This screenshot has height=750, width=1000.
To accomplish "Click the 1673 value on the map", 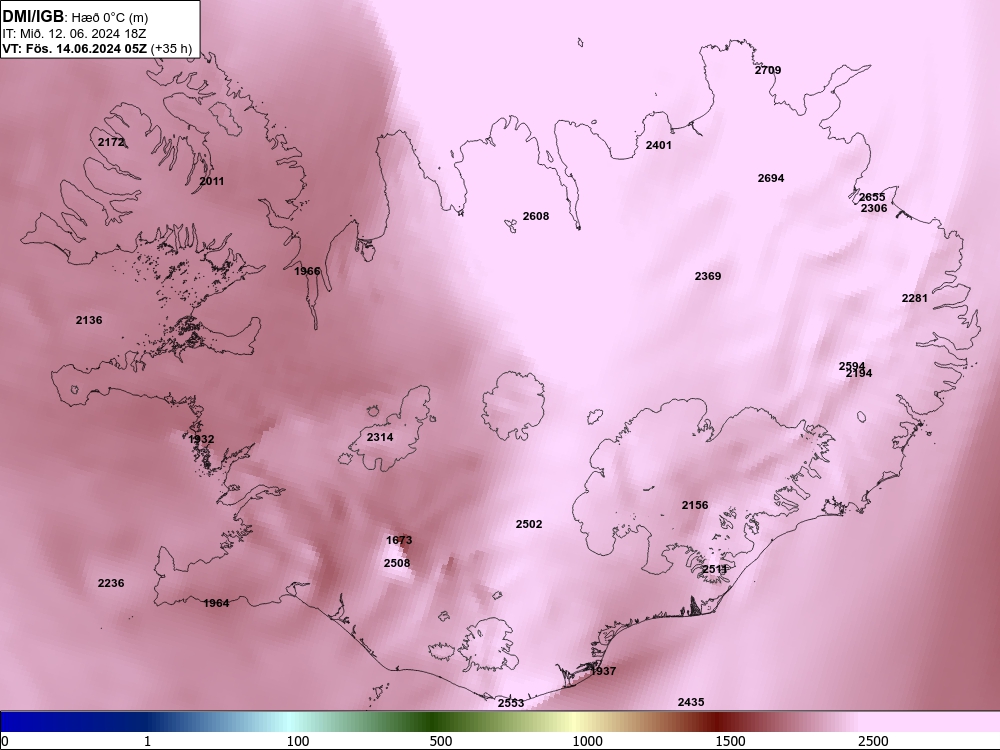I will coord(399,540).
